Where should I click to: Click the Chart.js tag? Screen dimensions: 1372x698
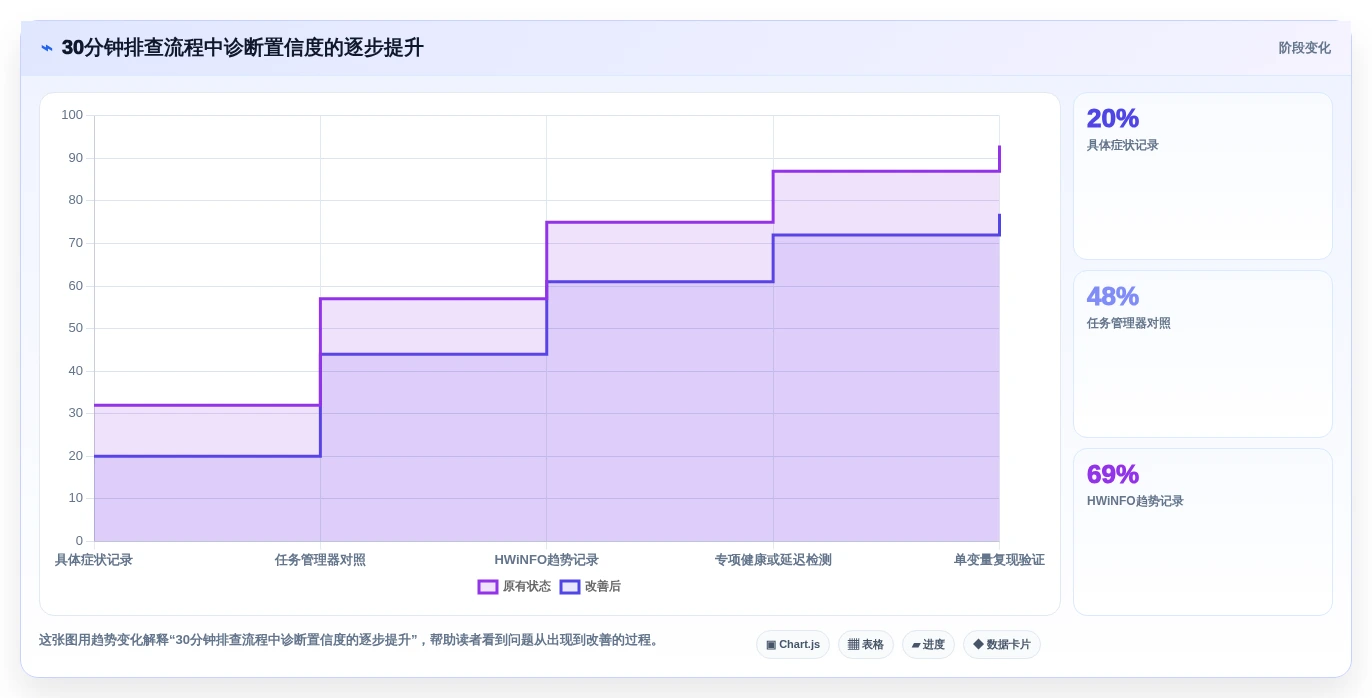[x=793, y=645]
